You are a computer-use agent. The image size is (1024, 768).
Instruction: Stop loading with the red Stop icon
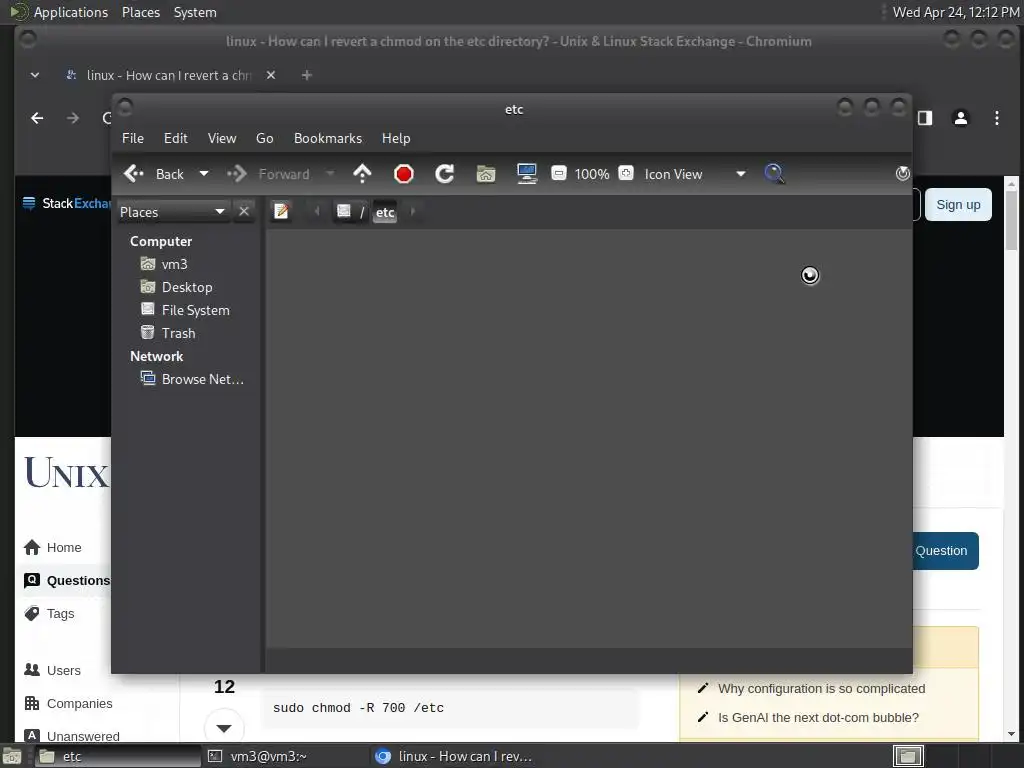pos(404,174)
